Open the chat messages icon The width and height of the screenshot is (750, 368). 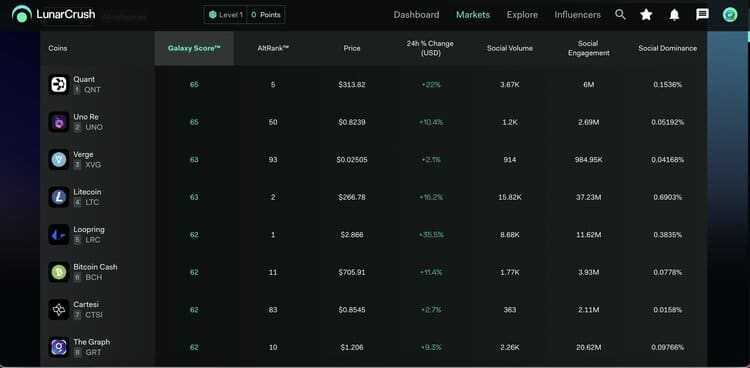pyautogui.click(x=702, y=14)
